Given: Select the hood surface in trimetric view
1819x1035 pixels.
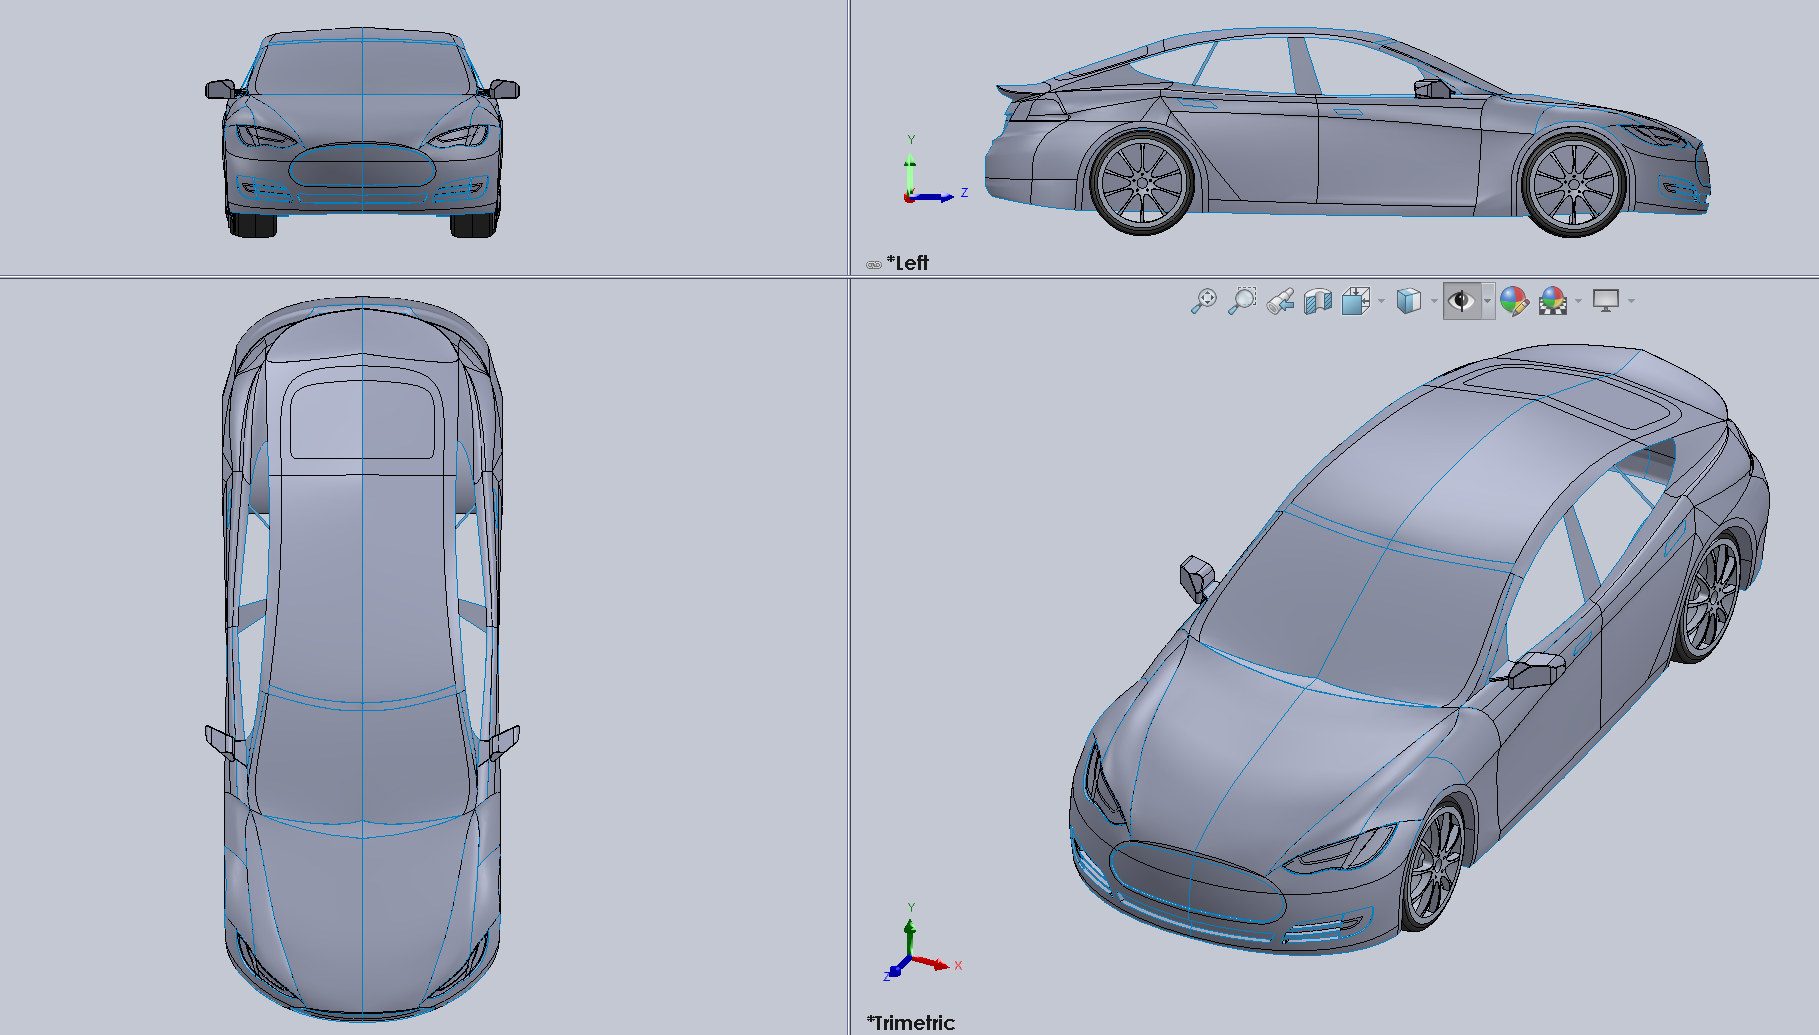Looking at the screenshot, I should click(1290, 760).
